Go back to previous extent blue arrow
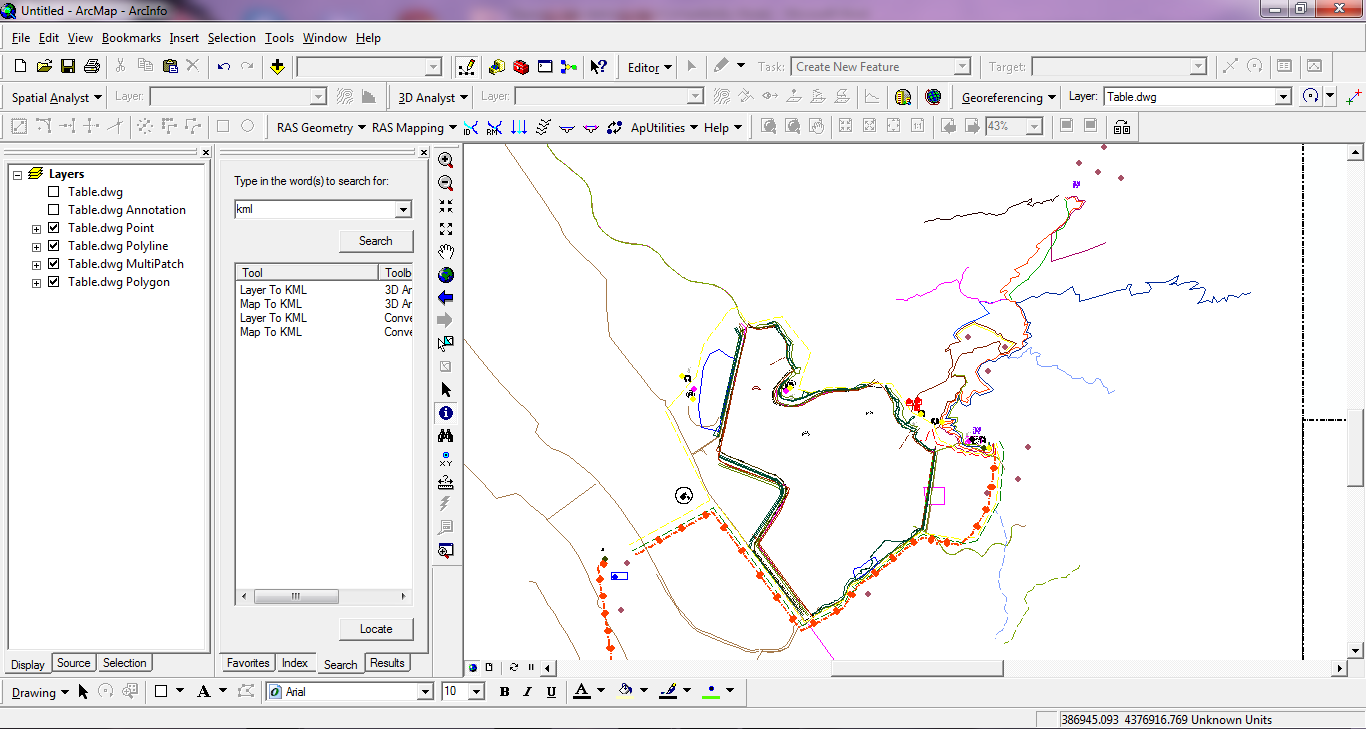The height and width of the screenshot is (729, 1366). click(446, 298)
